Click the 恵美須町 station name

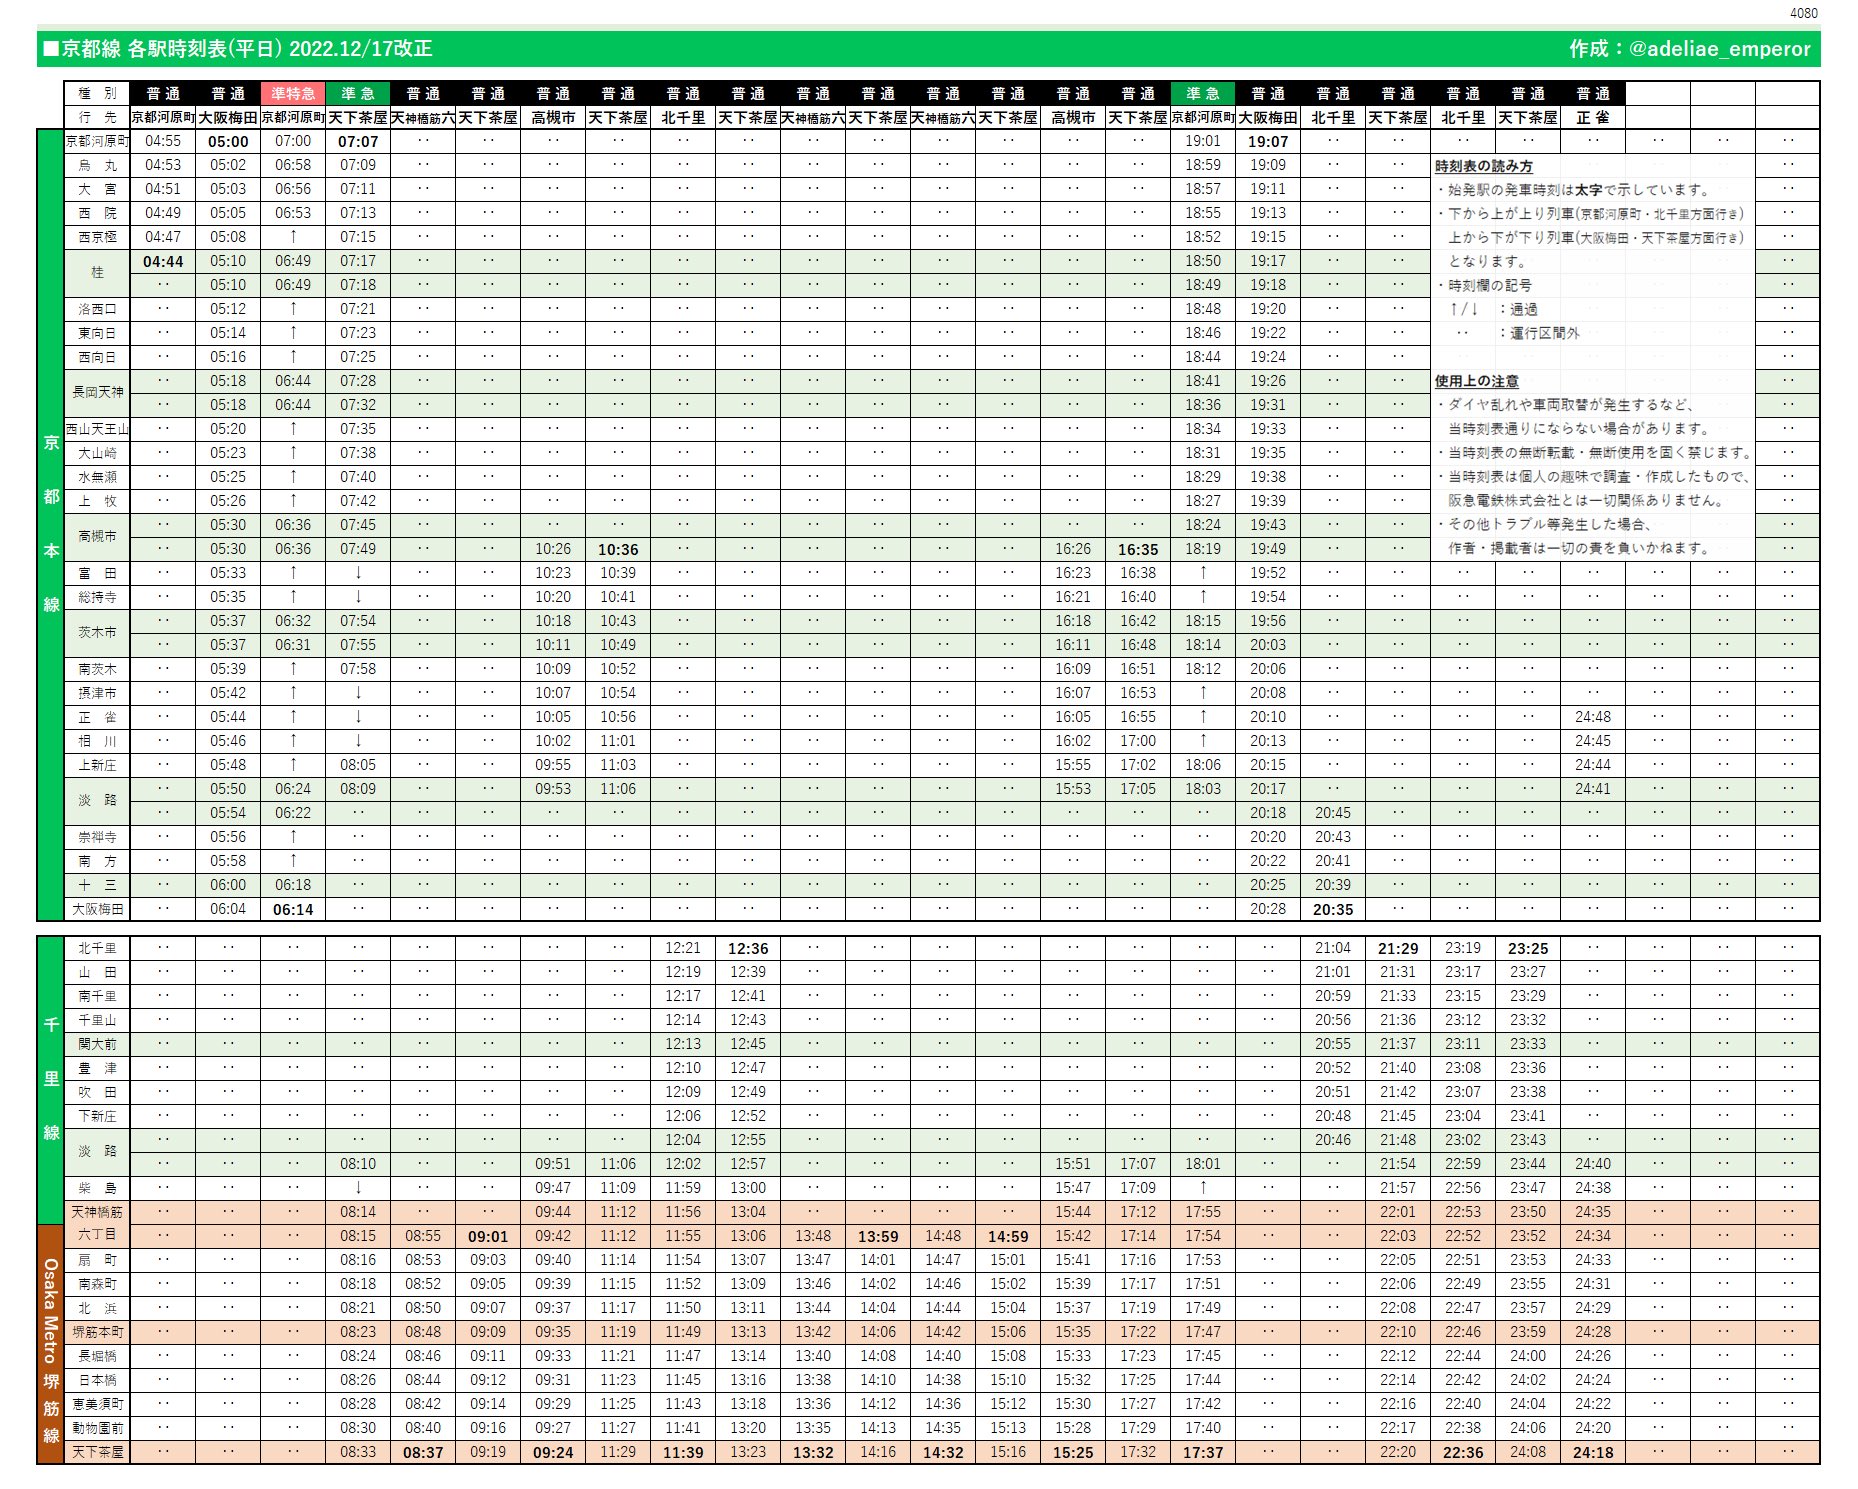pos(97,1404)
